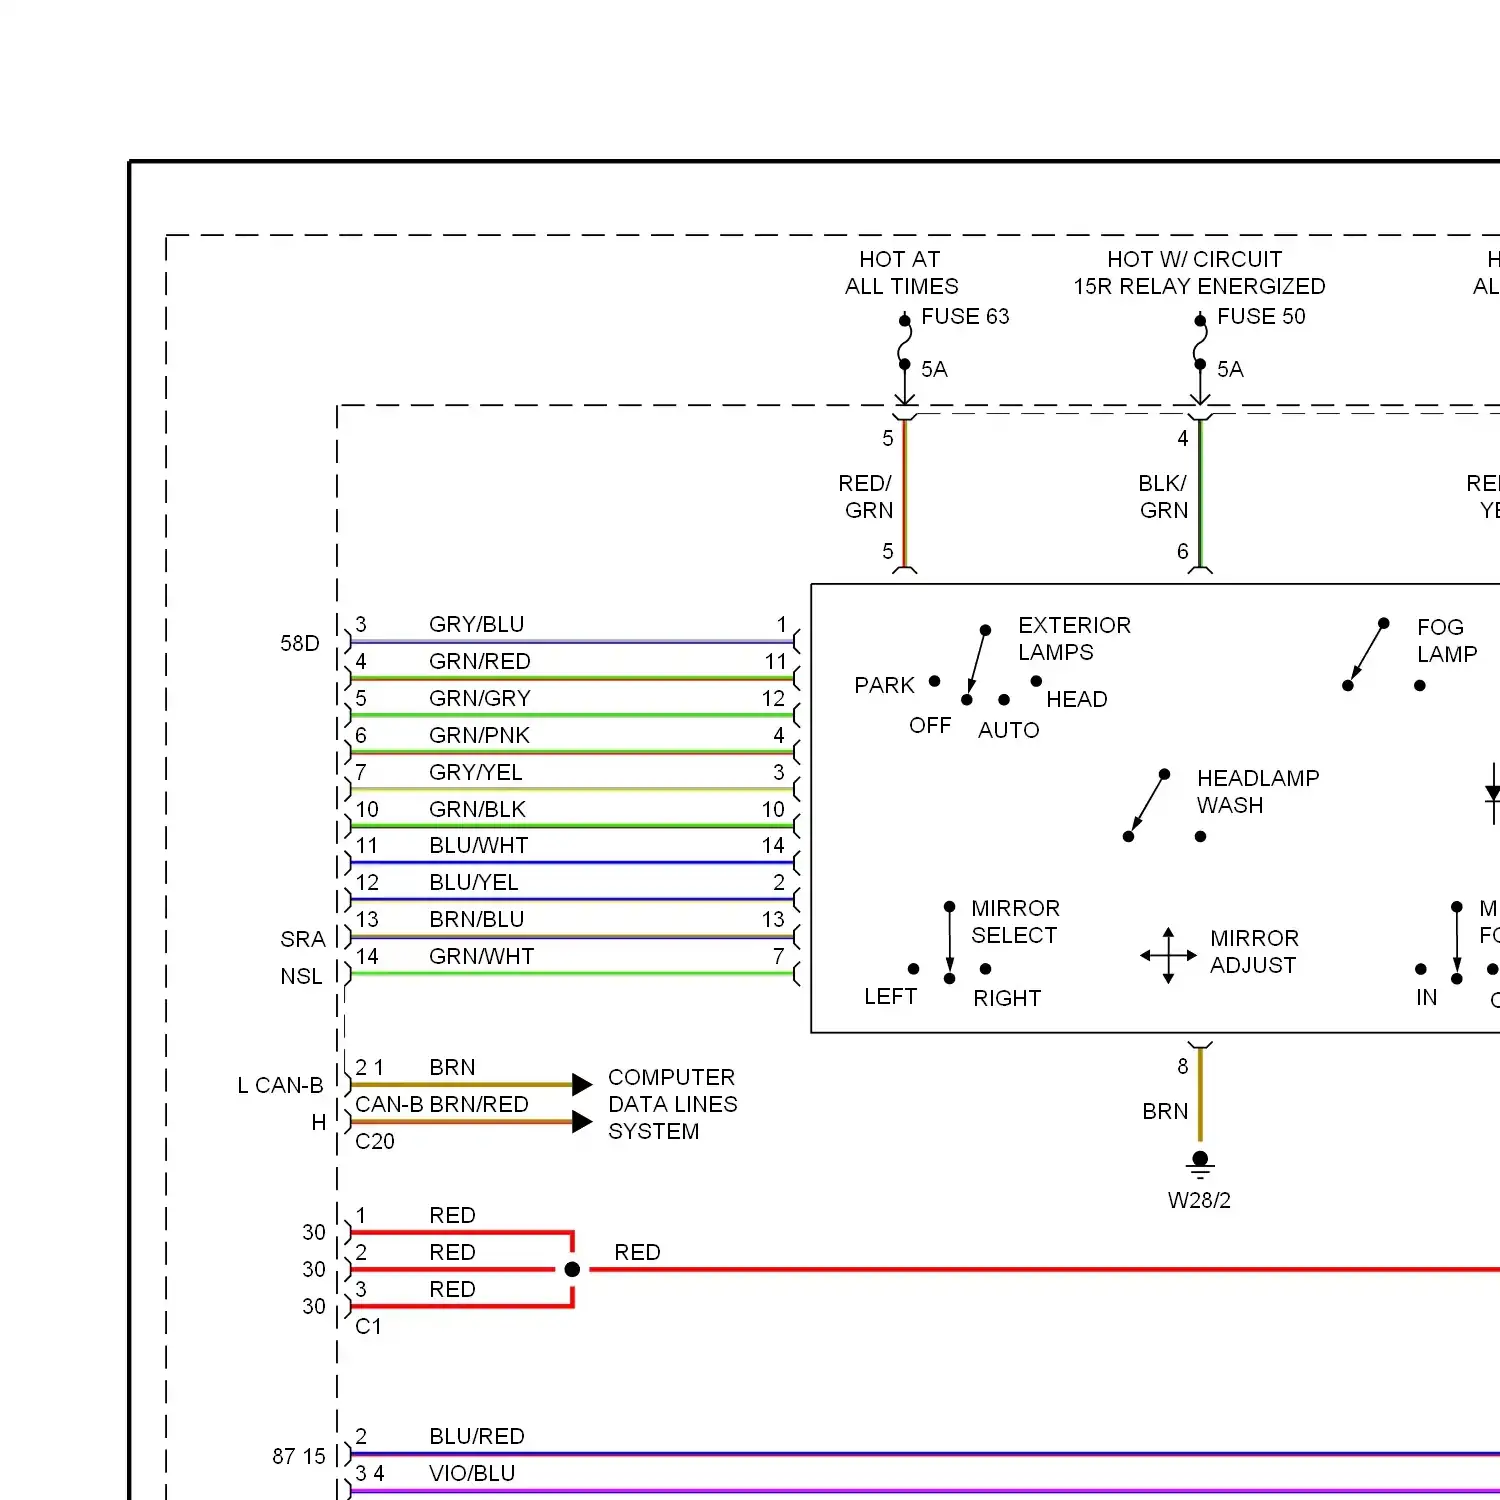Screen dimensions: 1500x1500
Task: Select the "FUSE 63" label
Action: pyautogui.click(x=965, y=317)
